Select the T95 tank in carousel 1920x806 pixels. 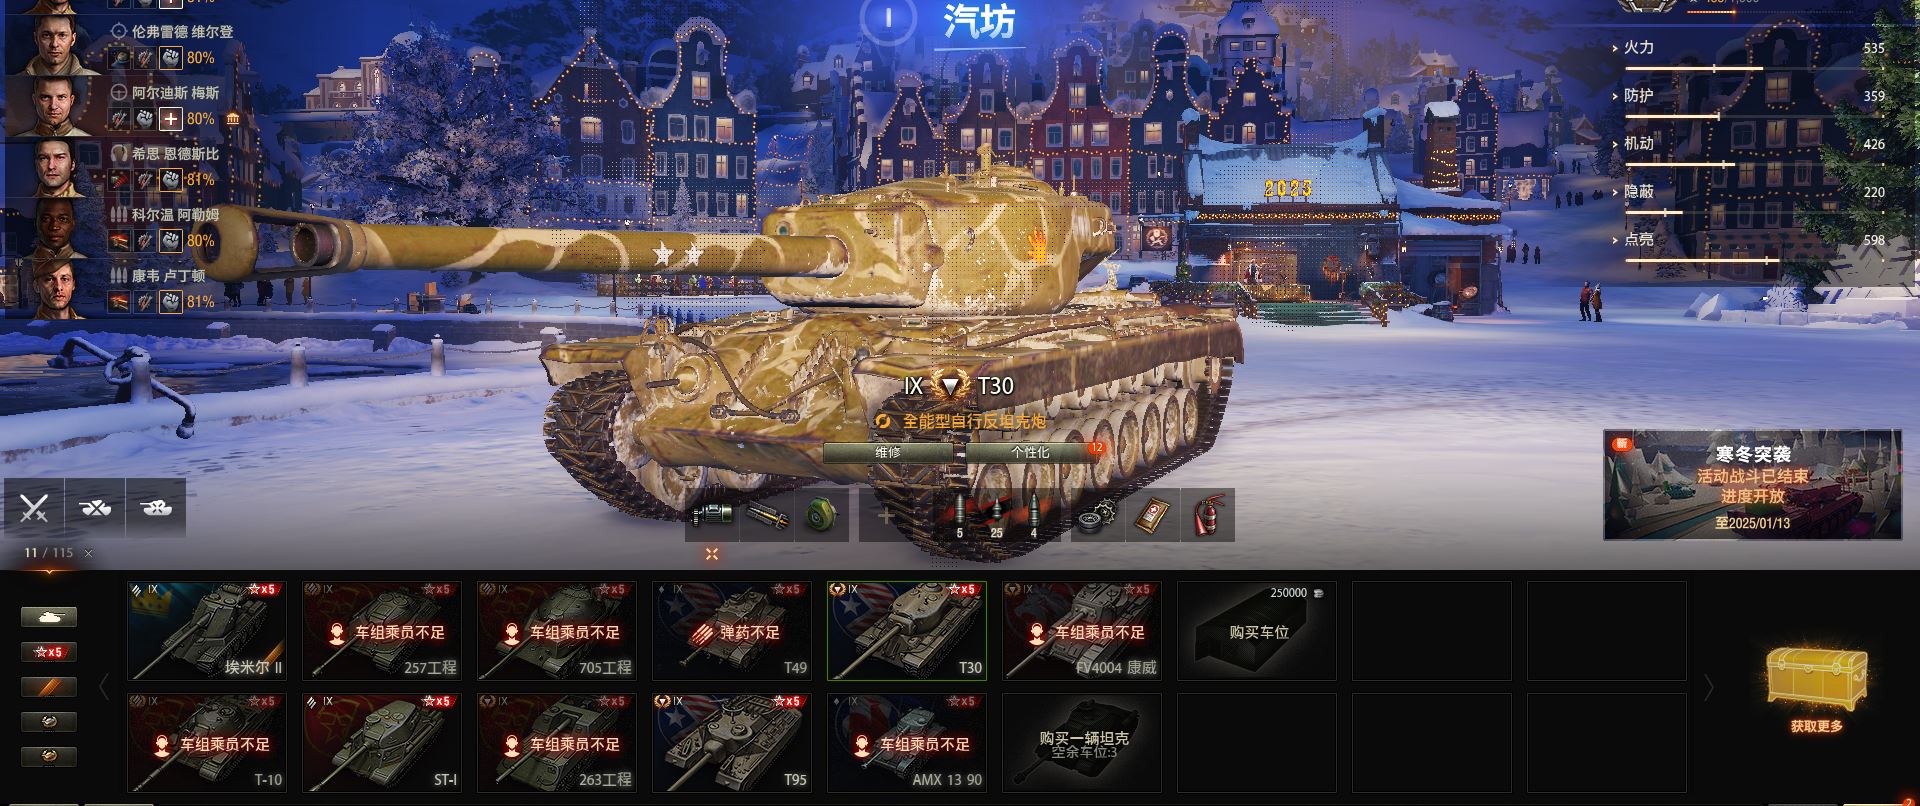point(731,743)
